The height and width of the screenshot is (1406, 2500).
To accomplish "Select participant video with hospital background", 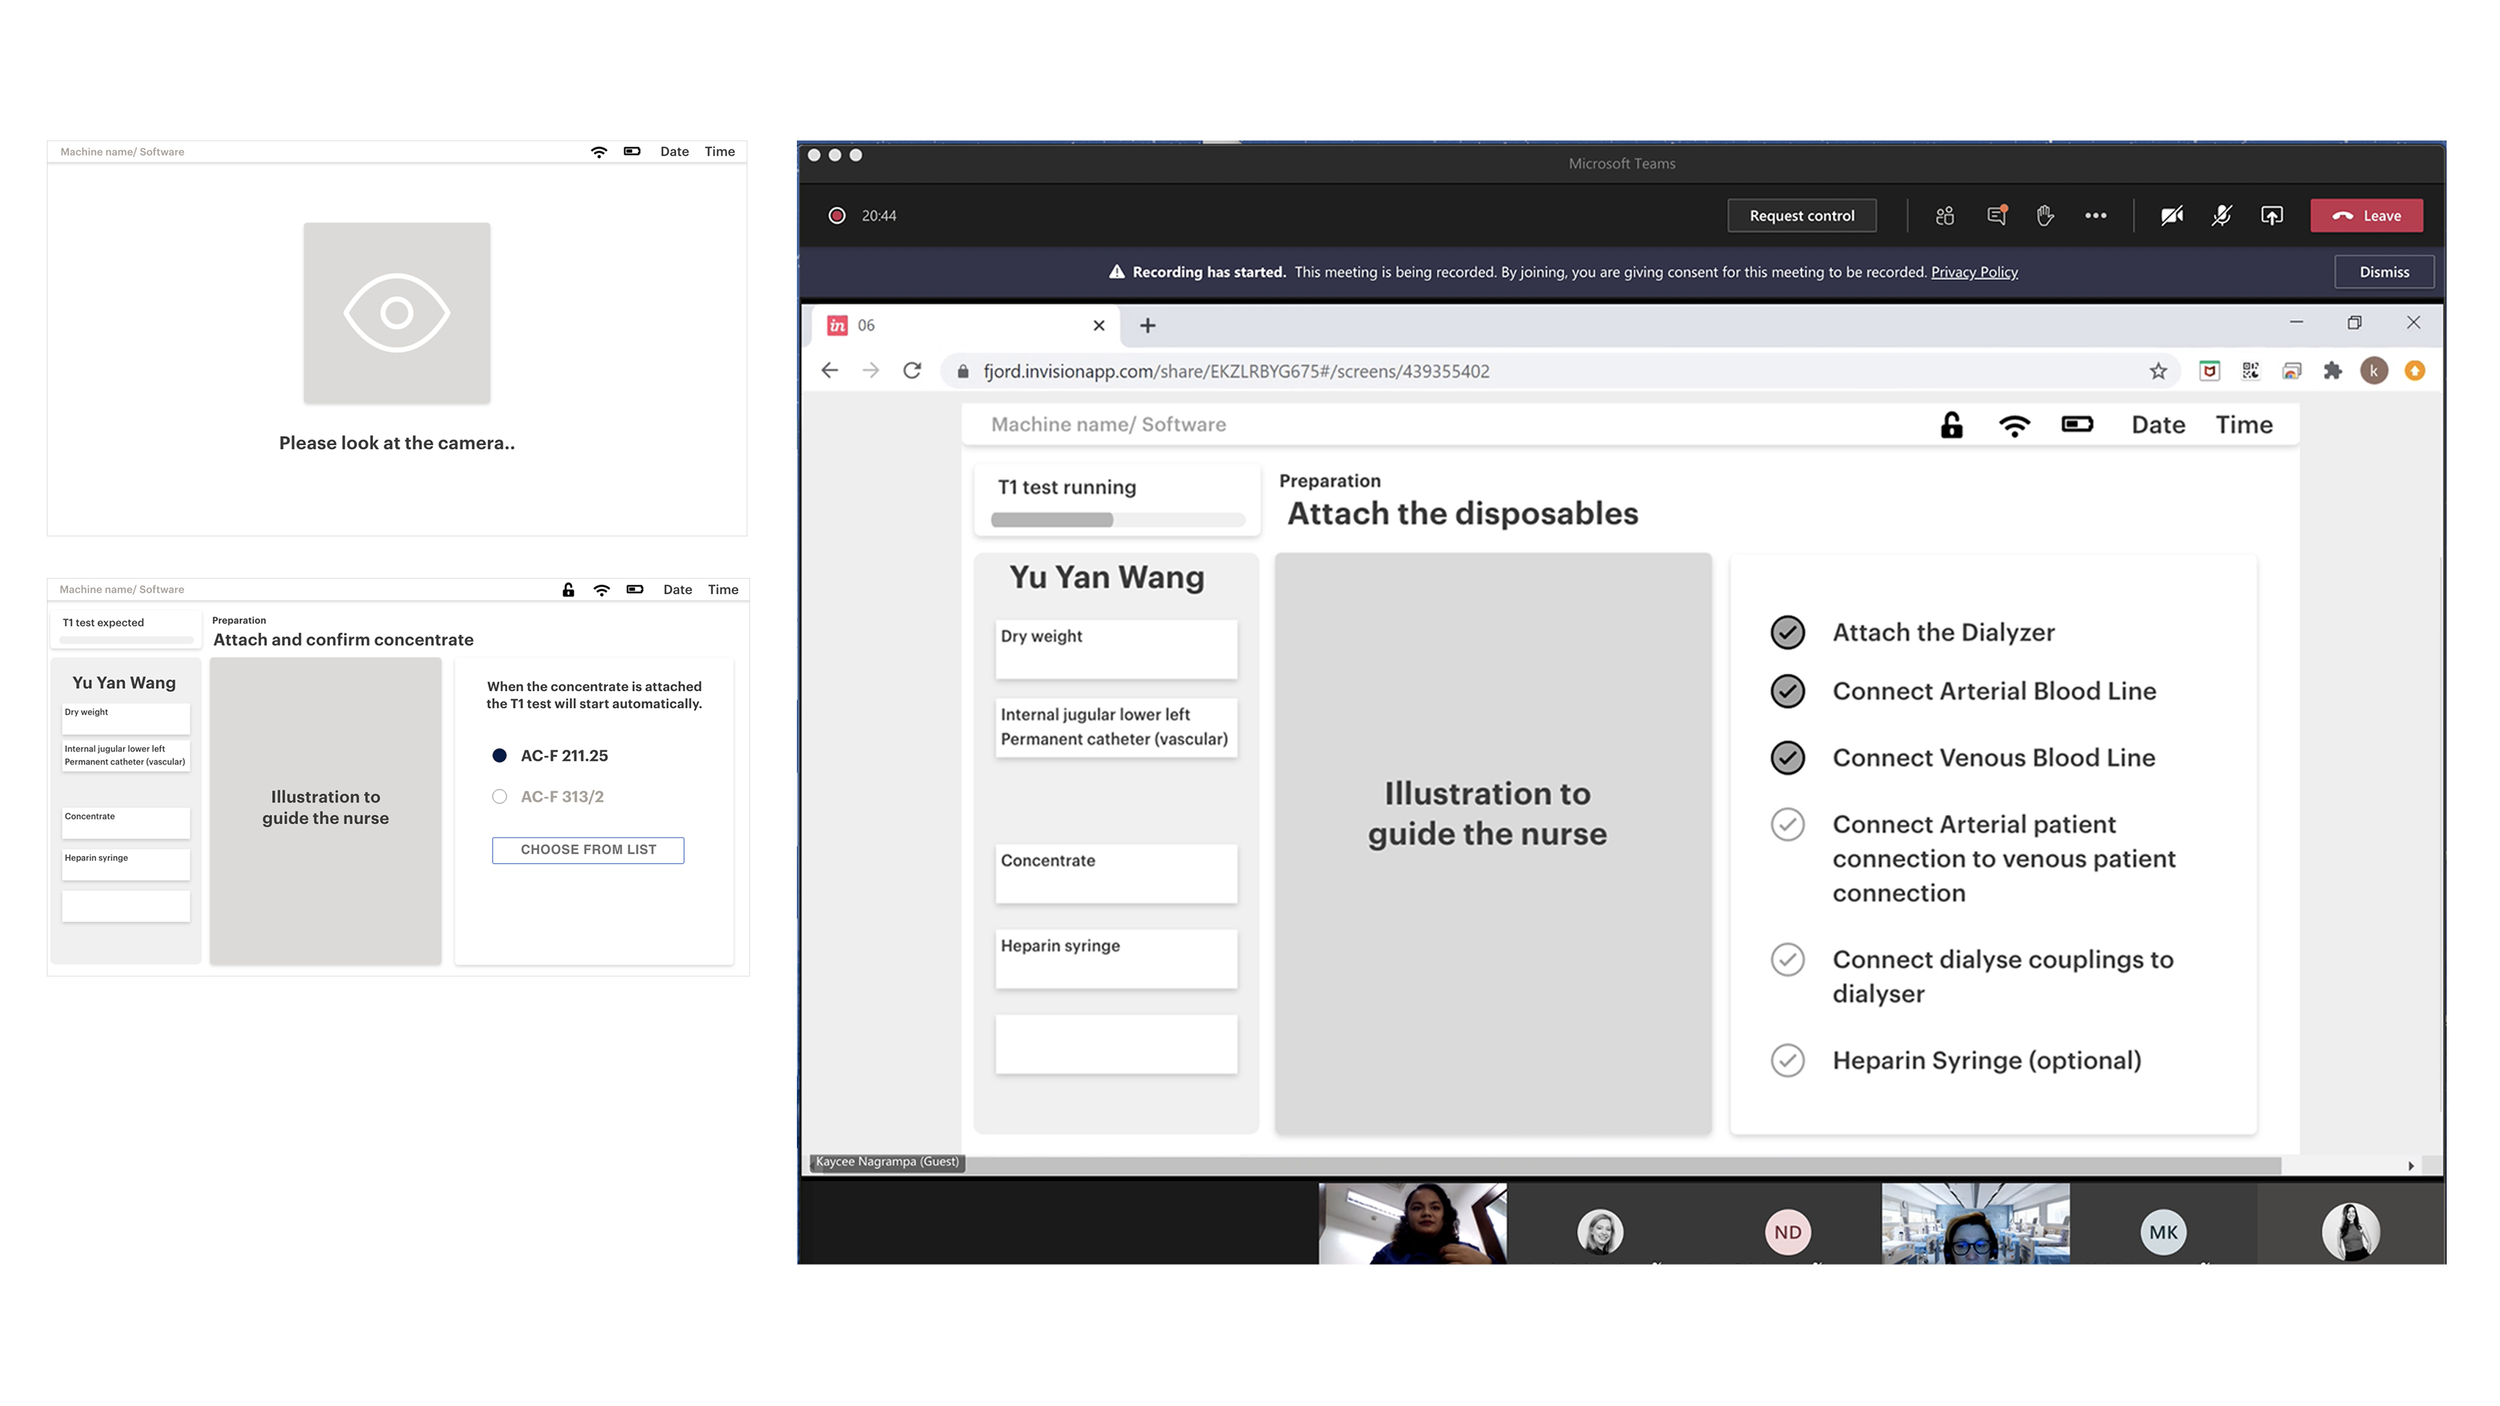I will click(x=1975, y=1224).
